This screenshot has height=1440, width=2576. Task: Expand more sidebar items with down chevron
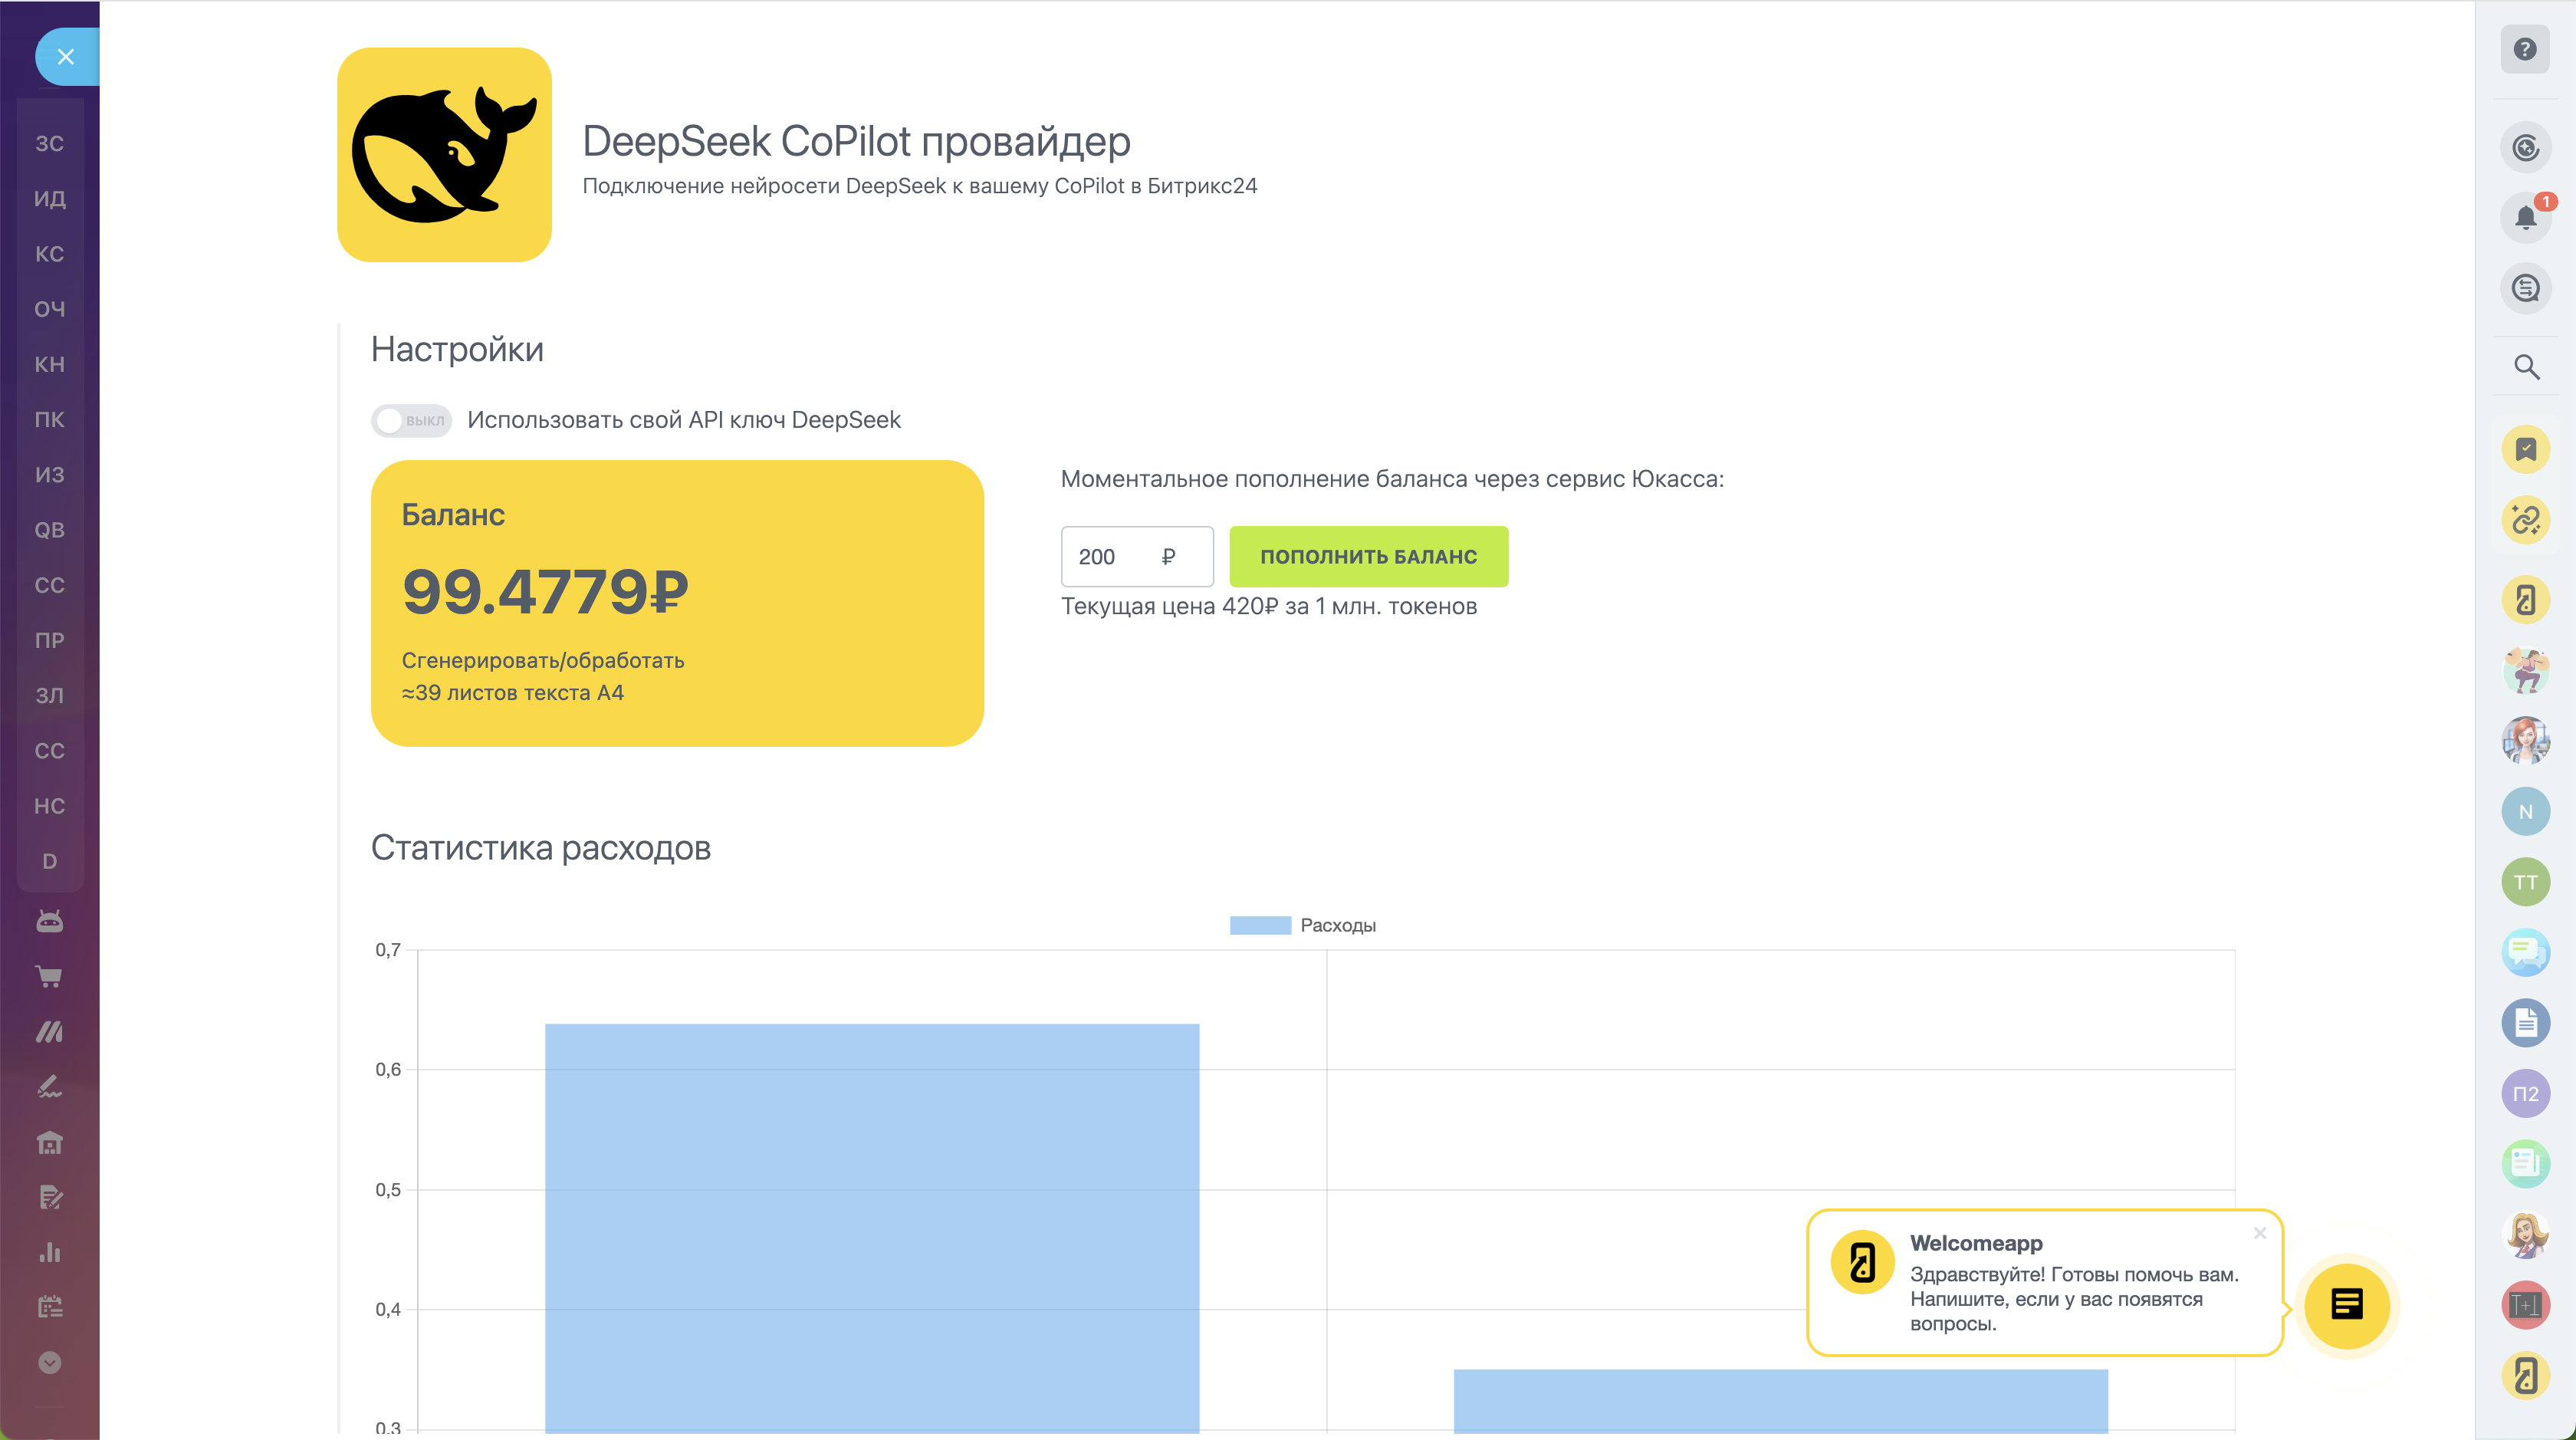(x=49, y=1362)
